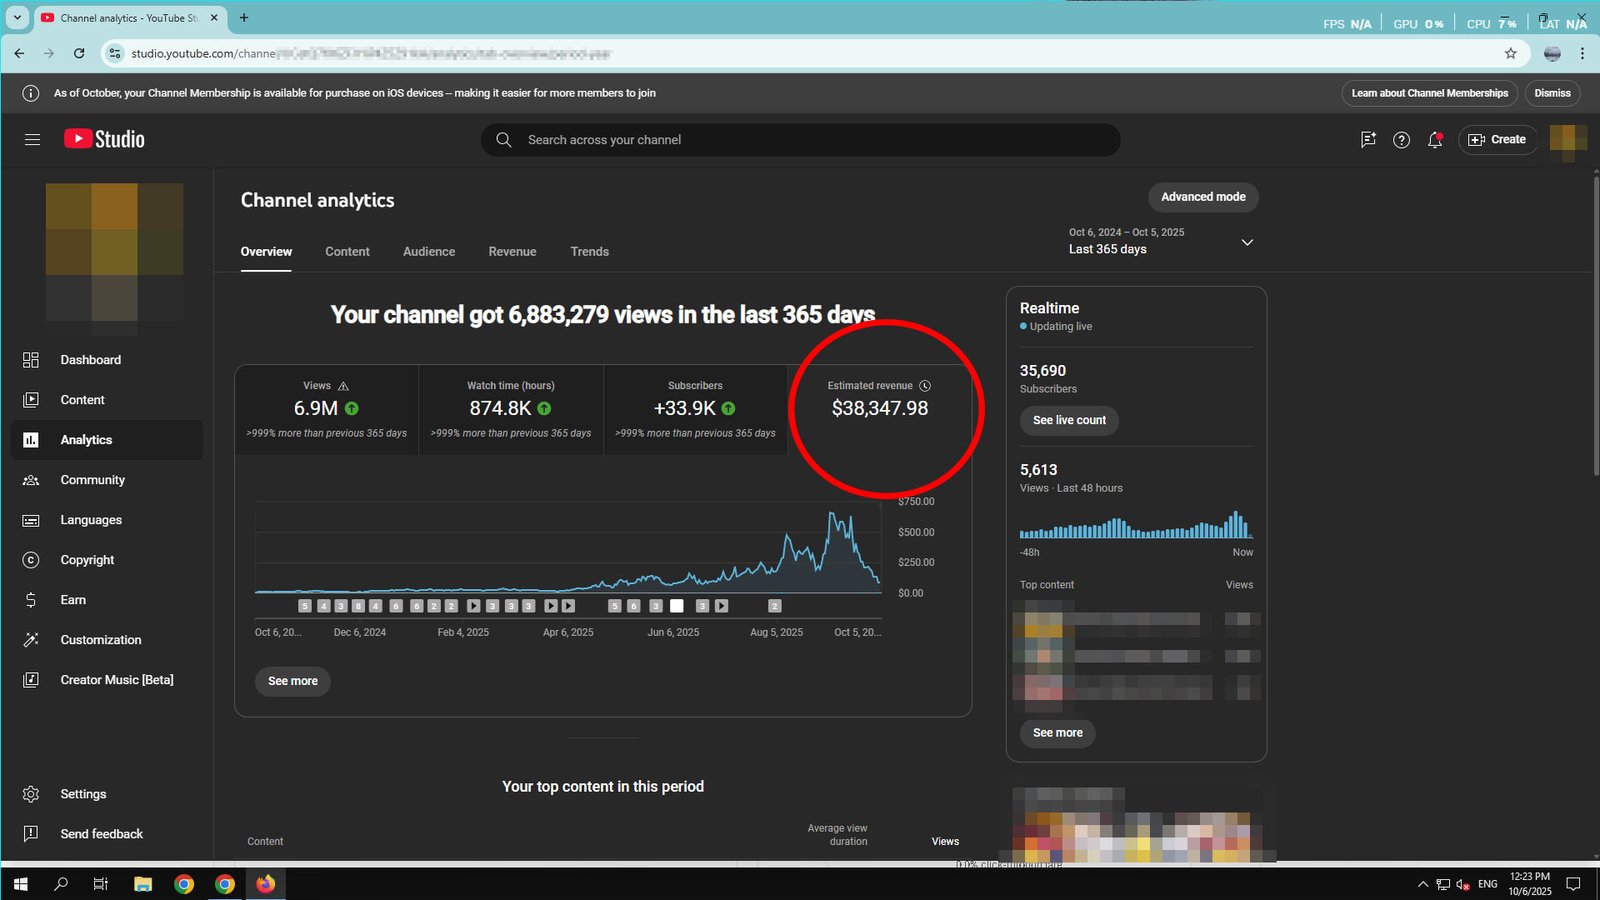
Task: Click See live count for subscribers
Action: tap(1069, 420)
